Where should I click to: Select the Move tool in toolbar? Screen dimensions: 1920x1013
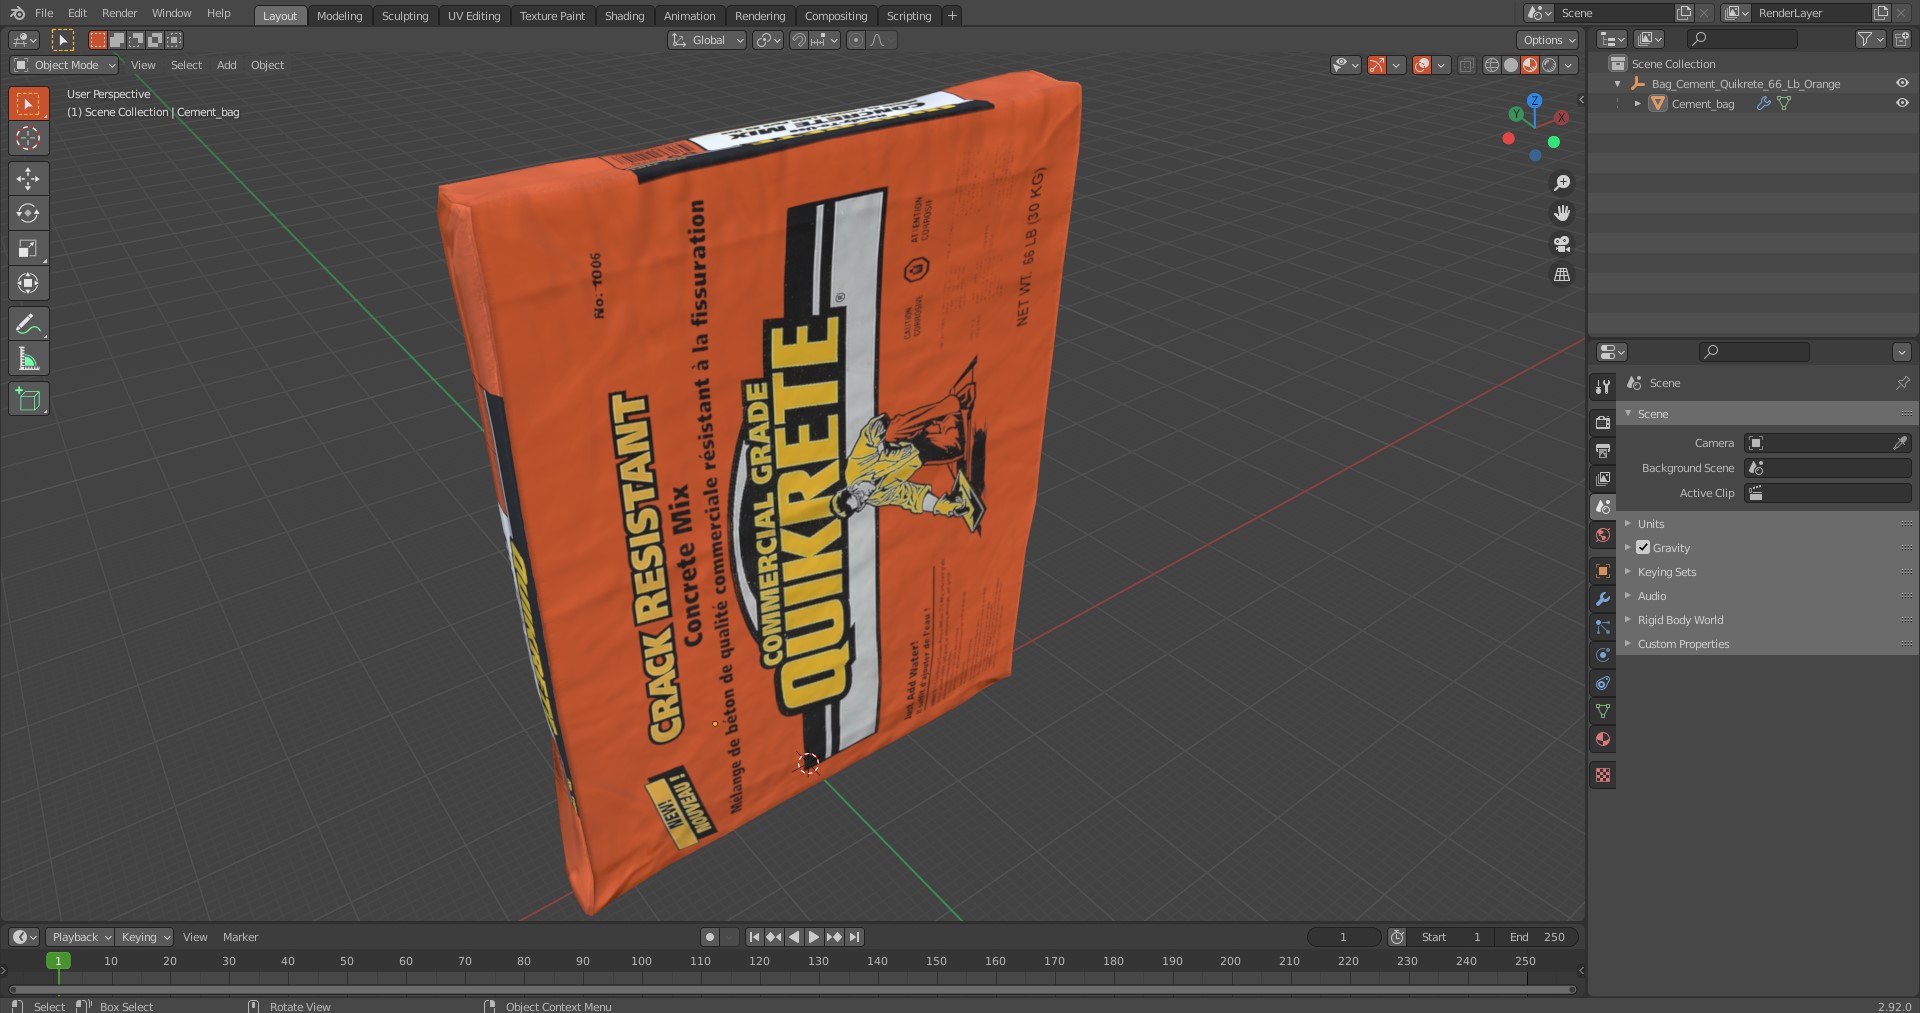click(28, 178)
